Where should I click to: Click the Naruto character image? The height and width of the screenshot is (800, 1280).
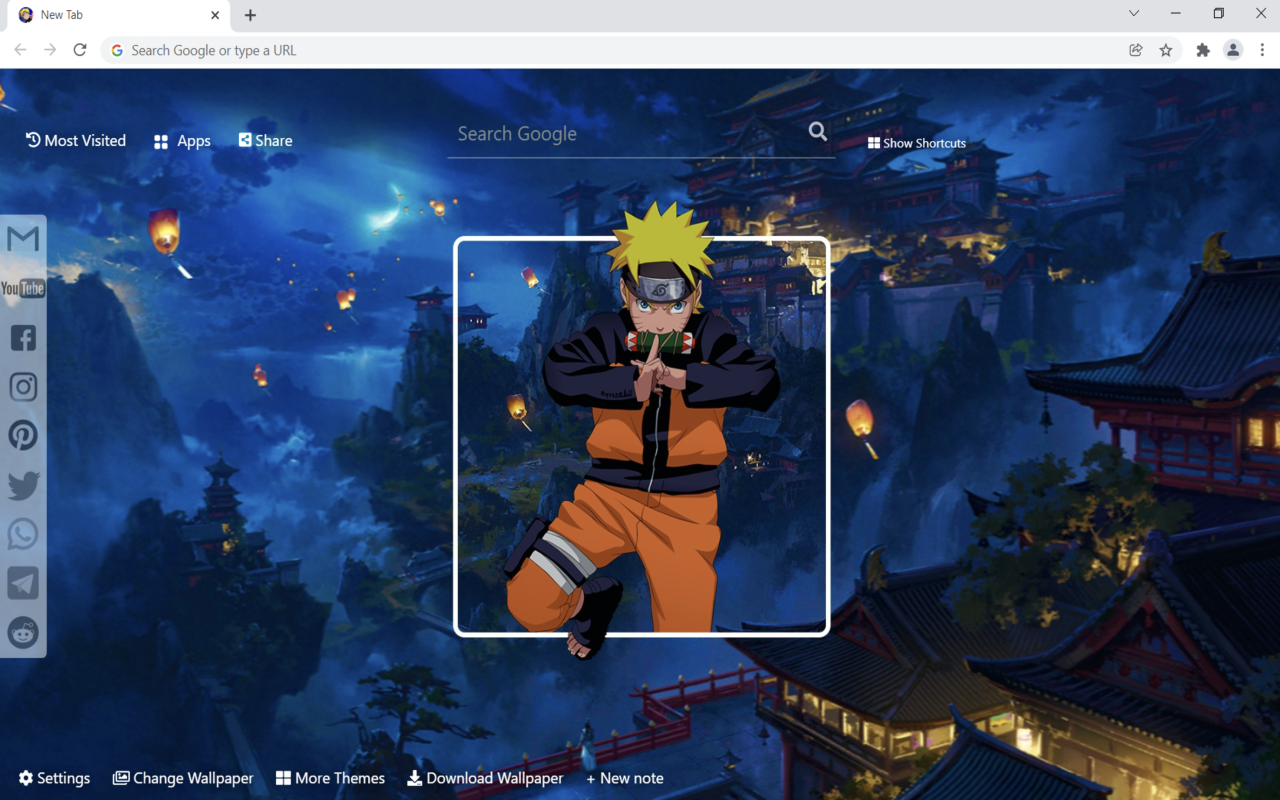coord(642,430)
